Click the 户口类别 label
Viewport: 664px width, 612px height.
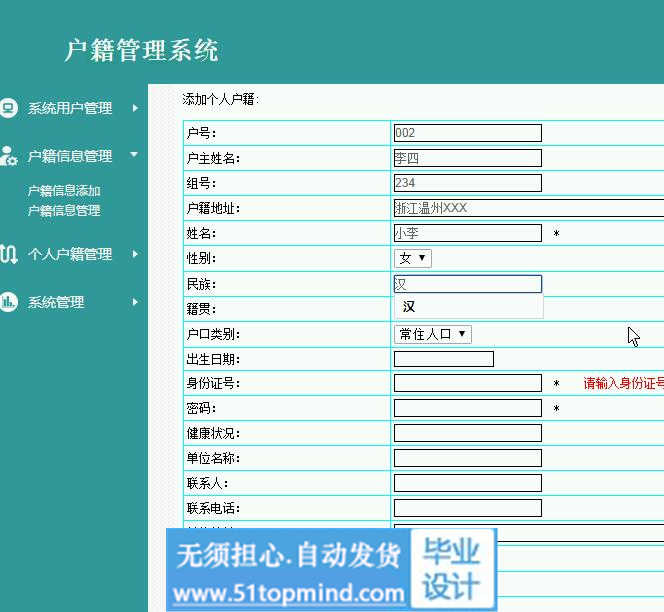tap(213, 334)
